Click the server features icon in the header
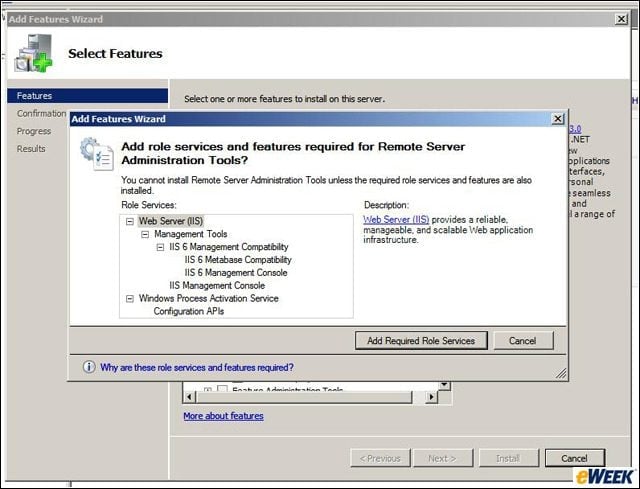This screenshot has width=640, height=489. [x=33, y=53]
